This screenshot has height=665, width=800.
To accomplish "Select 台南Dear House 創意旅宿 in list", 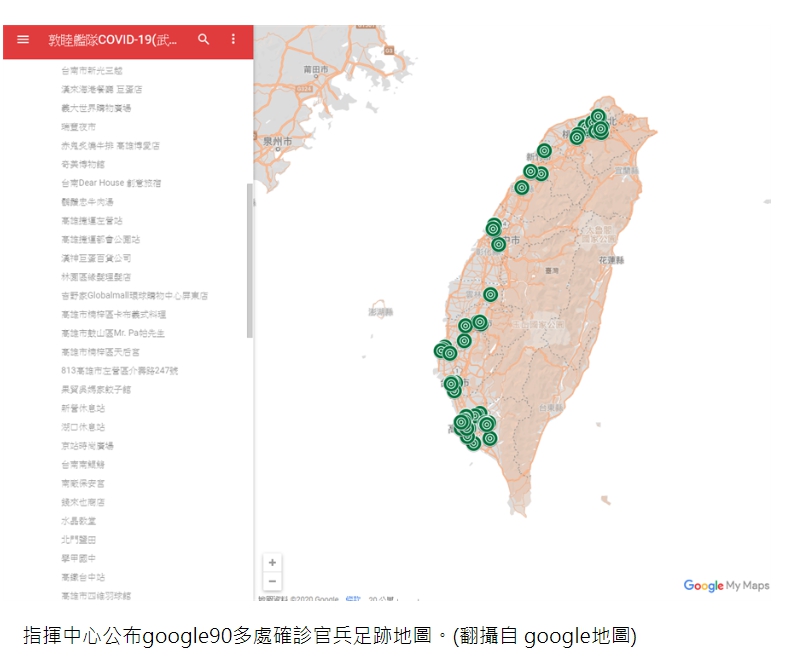I will coord(110,183).
